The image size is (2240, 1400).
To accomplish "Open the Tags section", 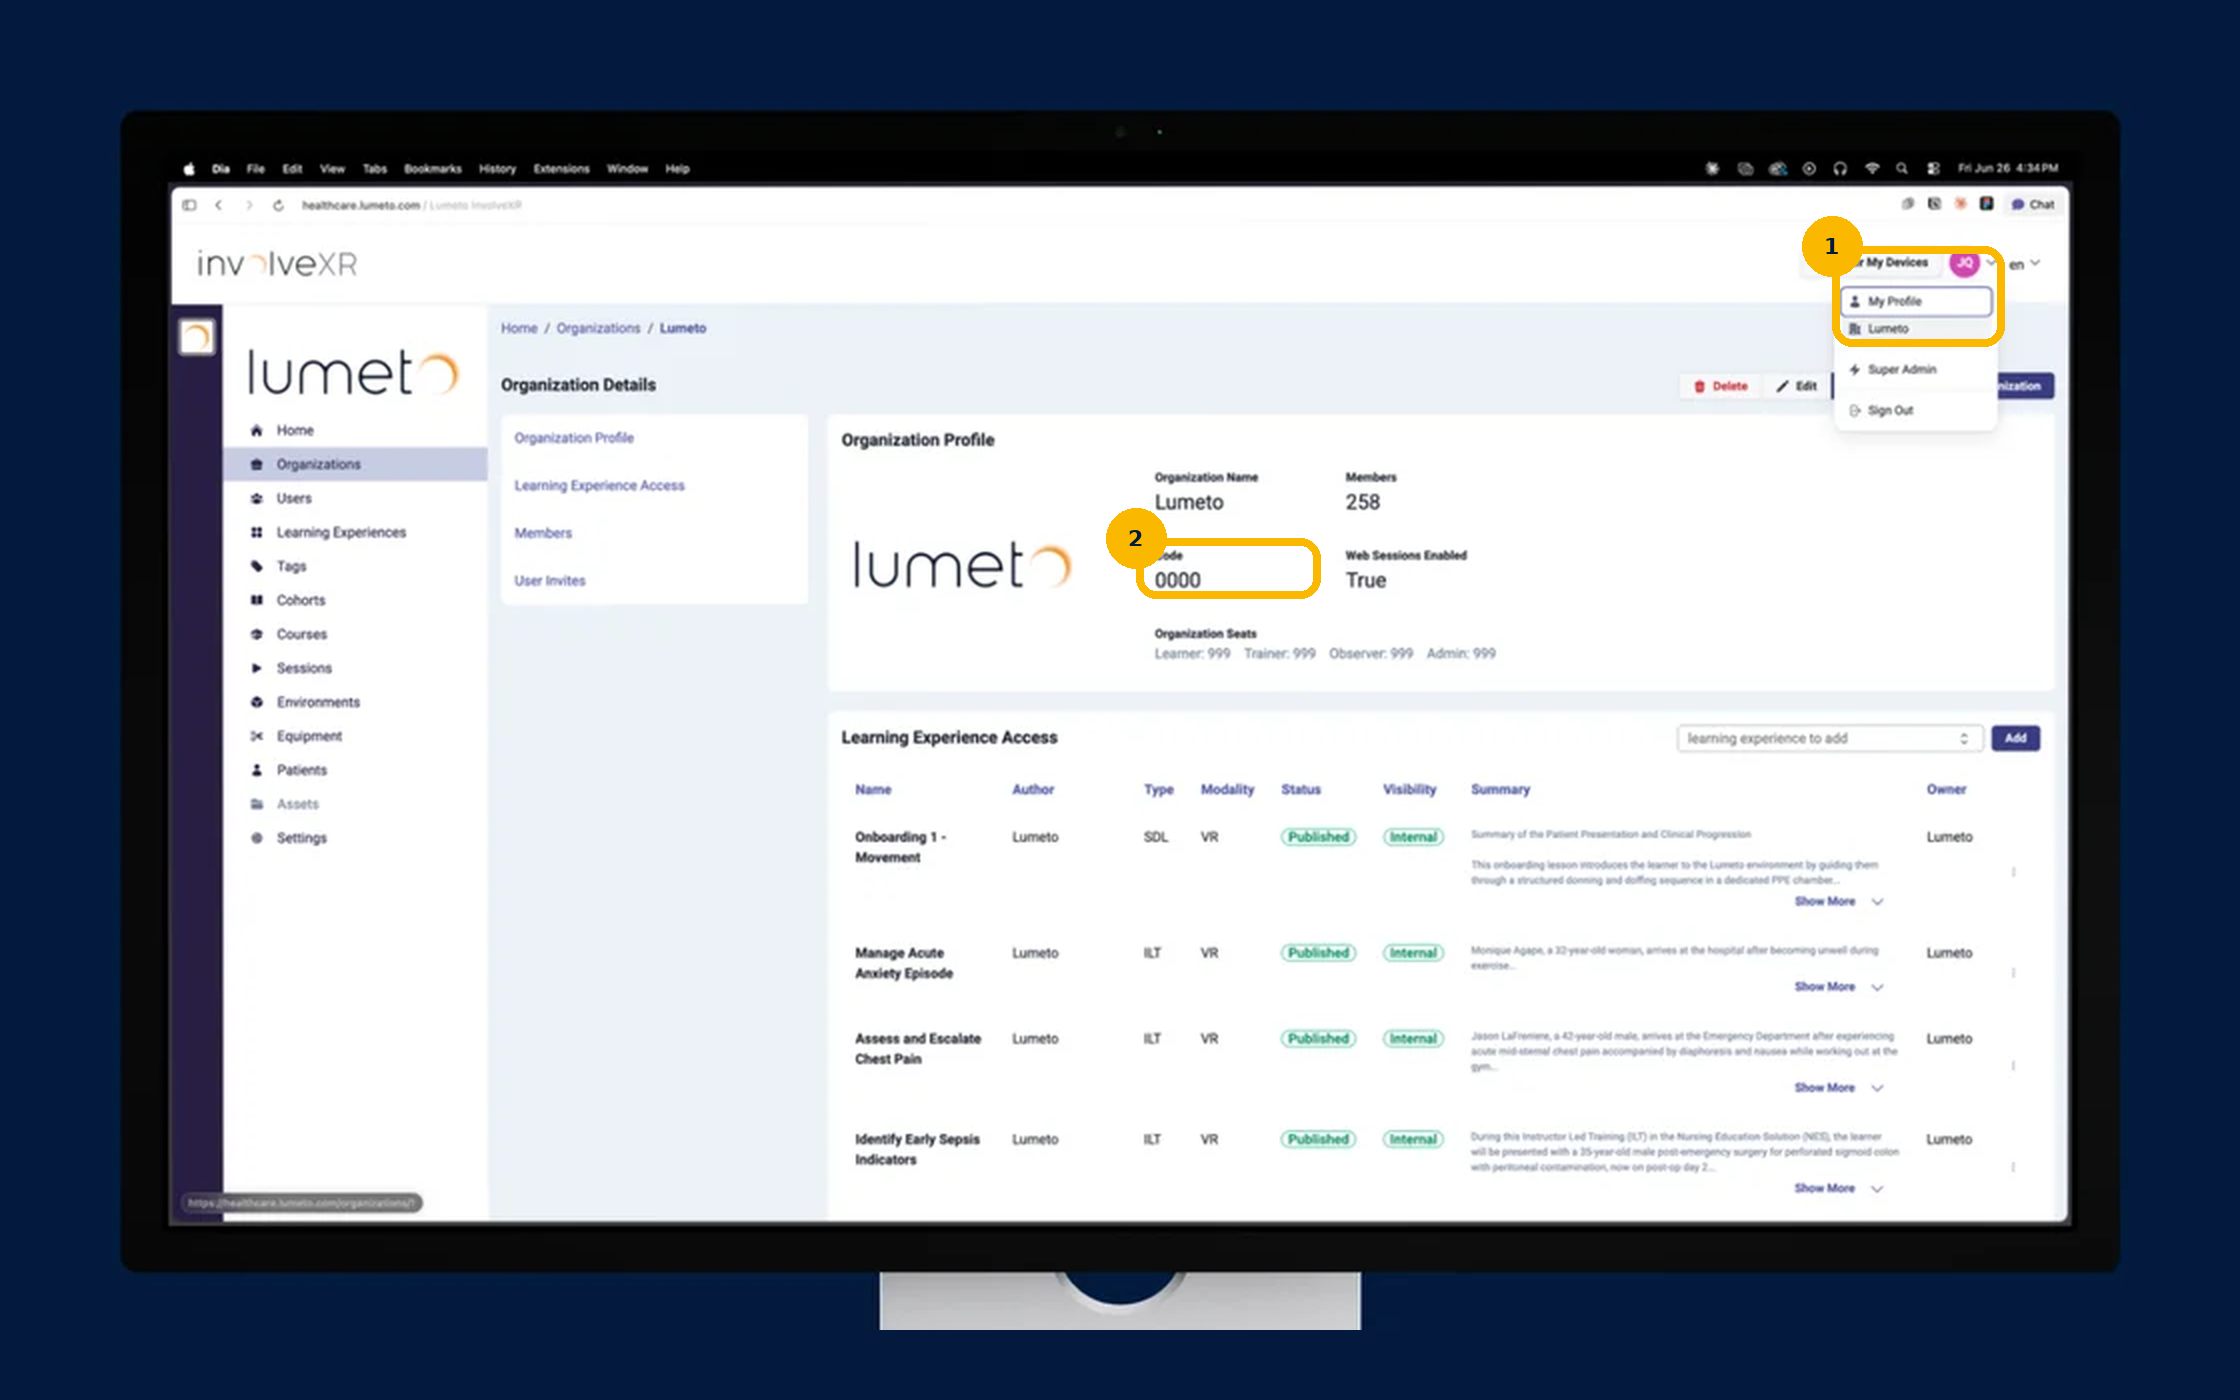I will click(x=291, y=566).
